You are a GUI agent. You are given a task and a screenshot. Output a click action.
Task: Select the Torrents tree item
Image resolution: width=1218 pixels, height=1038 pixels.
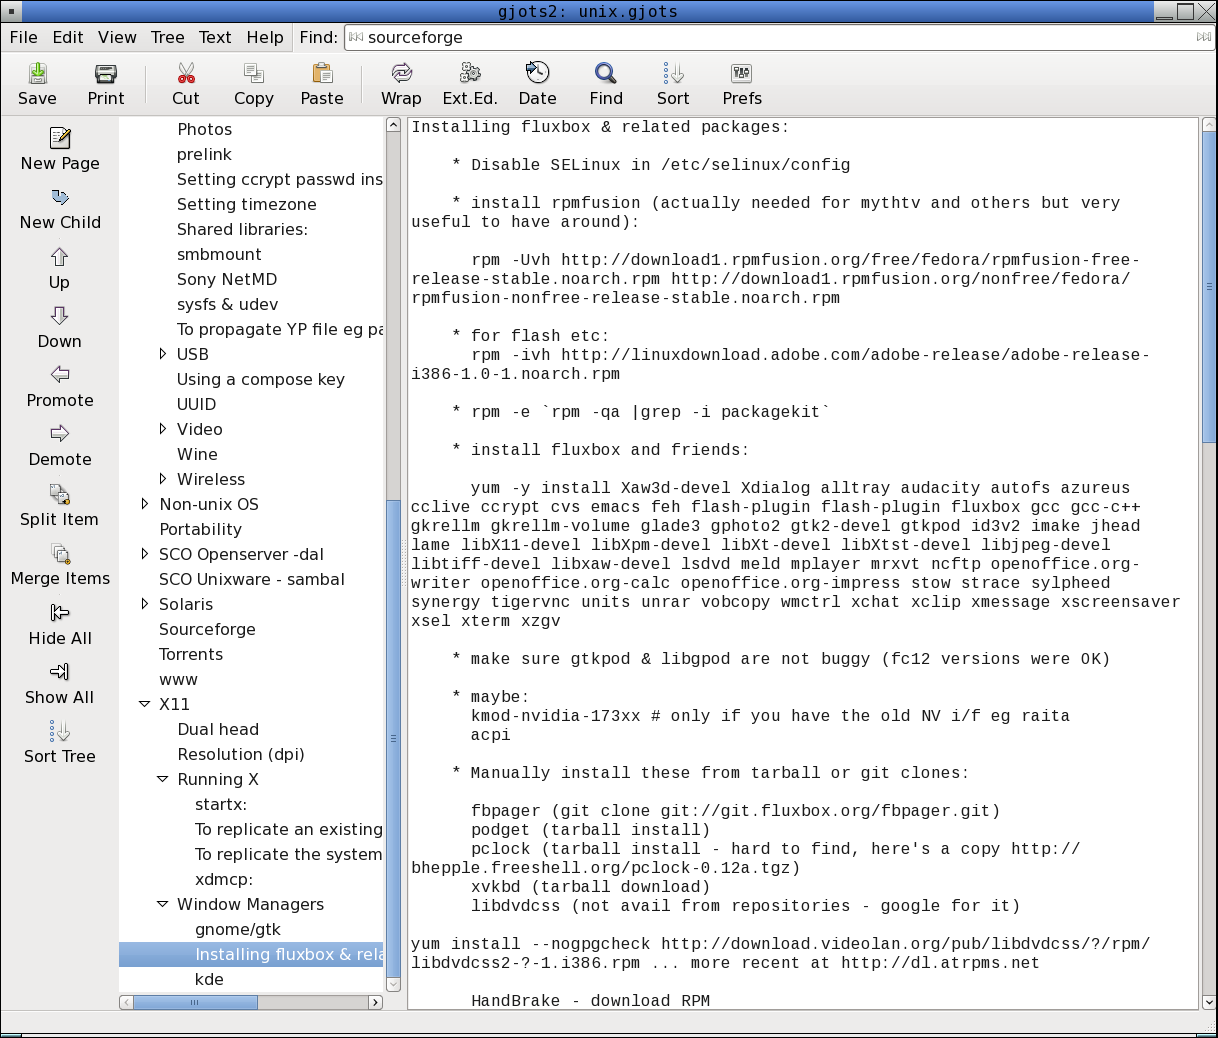pos(191,654)
